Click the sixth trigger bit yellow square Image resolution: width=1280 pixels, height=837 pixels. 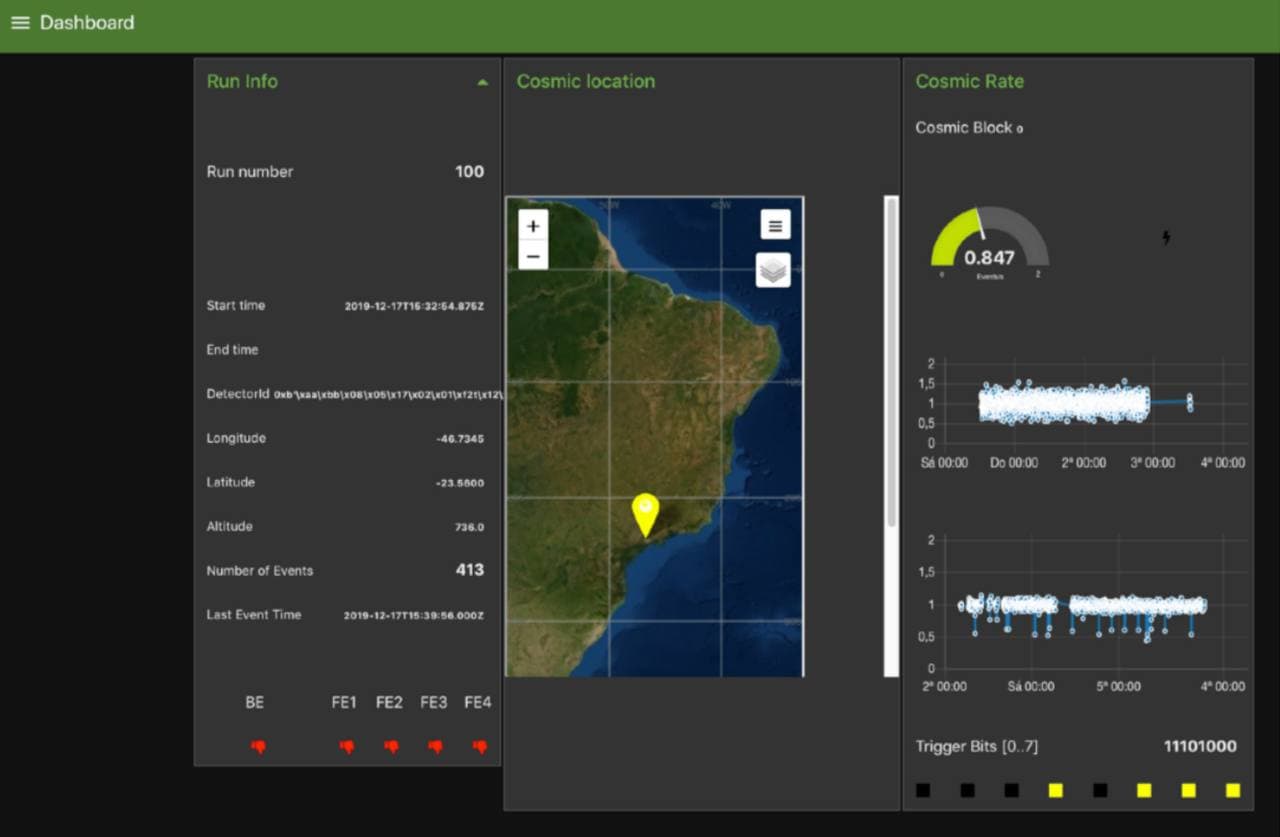(x=1144, y=790)
